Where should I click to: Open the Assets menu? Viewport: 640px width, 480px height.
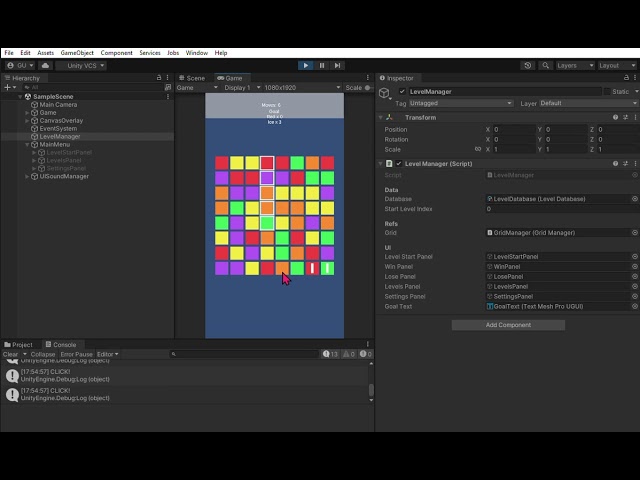pyautogui.click(x=45, y=53)
